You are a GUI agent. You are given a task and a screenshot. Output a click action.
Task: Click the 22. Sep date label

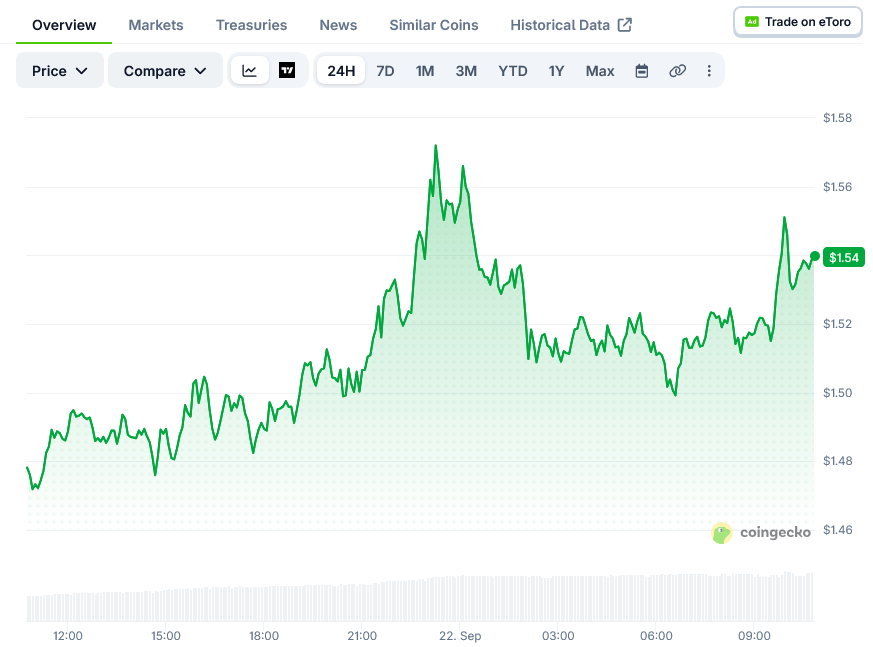coord(460,636)
